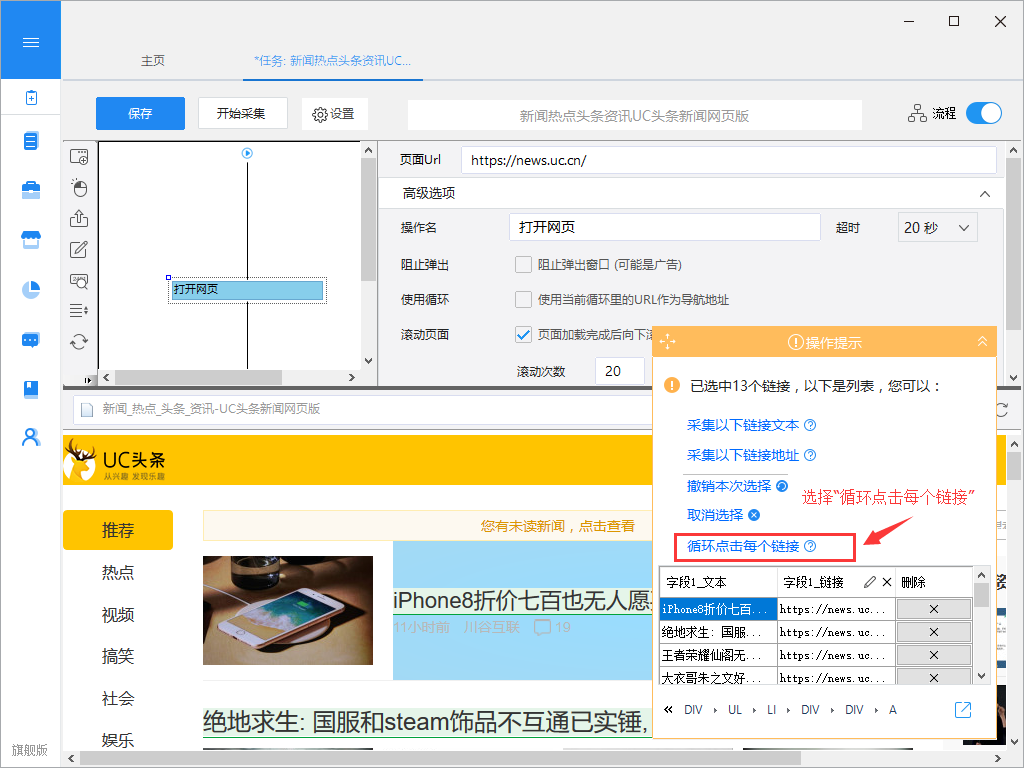
Task: Click the blue 保存 button
Action: click(140, 114)
